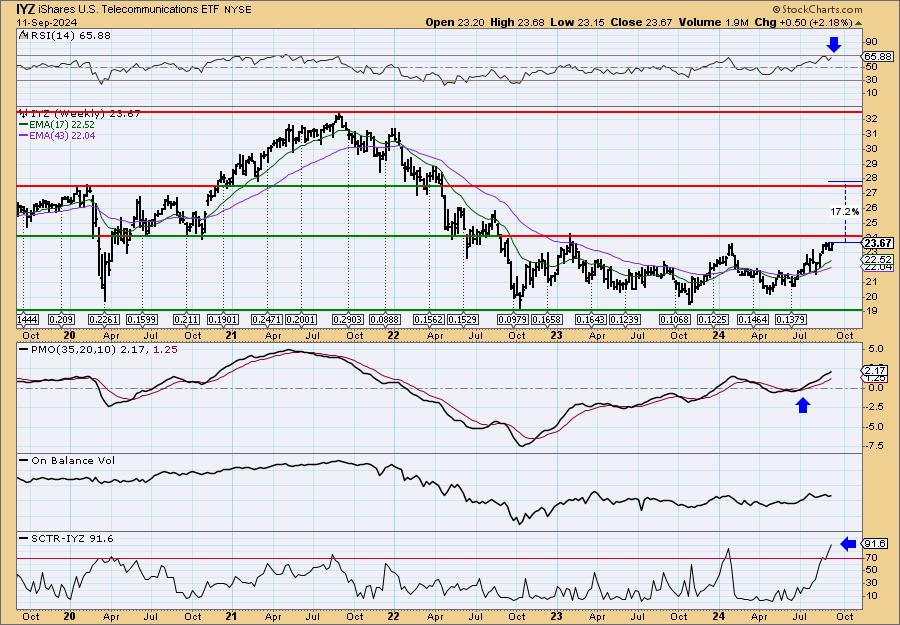This screenshot has width=900, height=625.
Task: Click the 0.1068 volume figure
Action: (x=673, y=319)
